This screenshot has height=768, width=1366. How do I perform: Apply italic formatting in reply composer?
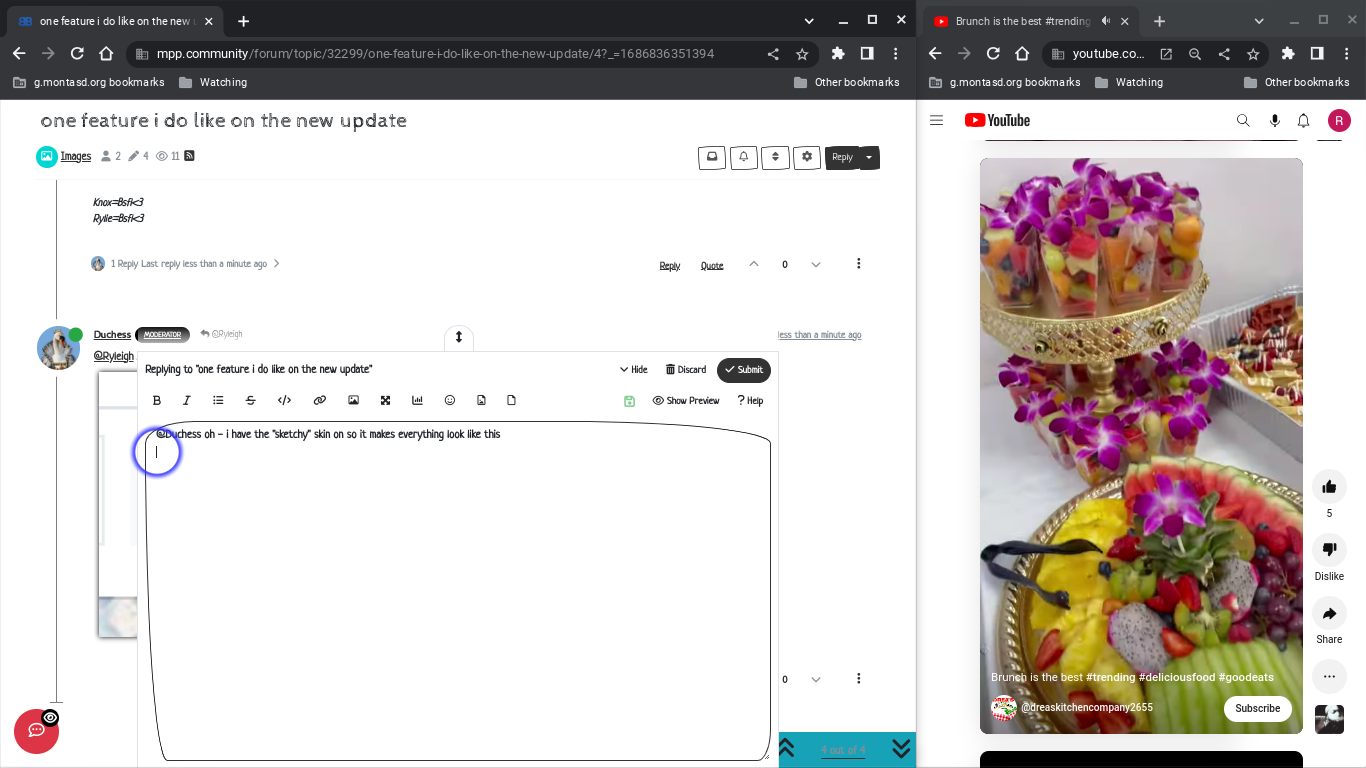coord(187,400)
